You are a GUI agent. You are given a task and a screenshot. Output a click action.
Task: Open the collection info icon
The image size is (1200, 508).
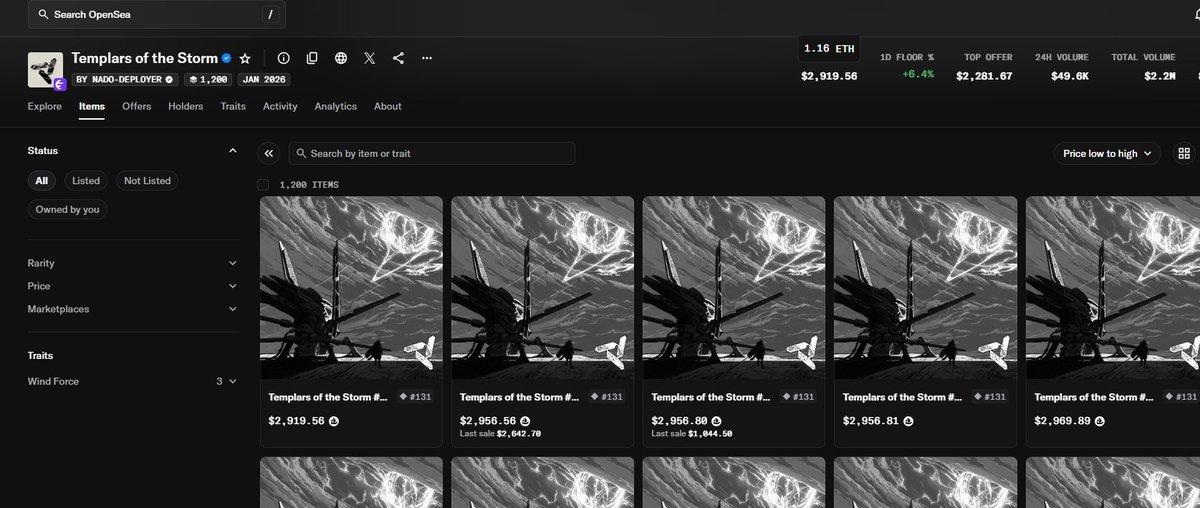click(x=283, y=59)
